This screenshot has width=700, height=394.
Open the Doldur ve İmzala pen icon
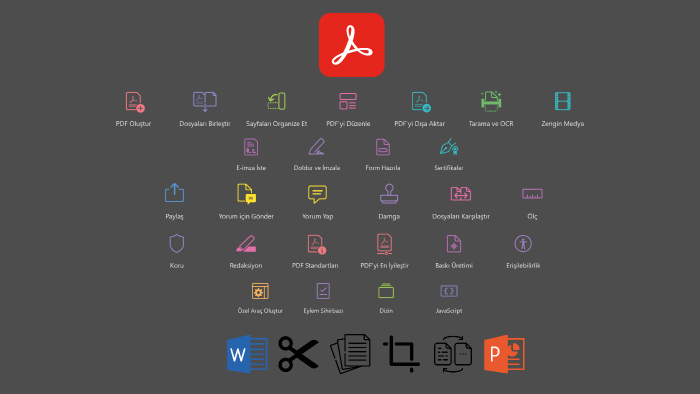click(x=317, y=147)
